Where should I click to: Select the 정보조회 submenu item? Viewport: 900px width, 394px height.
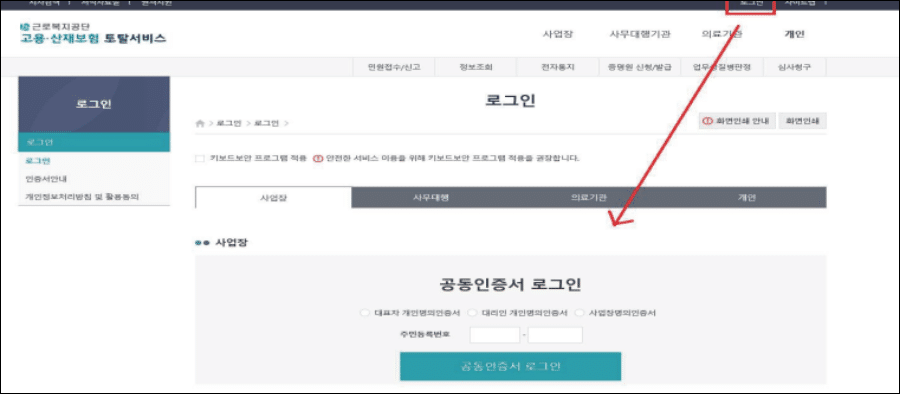tap(476, 67)
